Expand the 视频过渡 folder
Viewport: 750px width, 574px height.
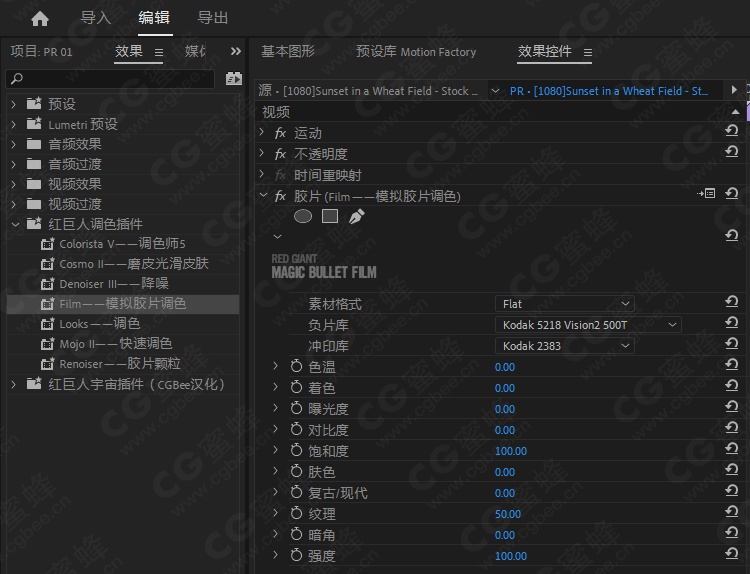(14, 204)
